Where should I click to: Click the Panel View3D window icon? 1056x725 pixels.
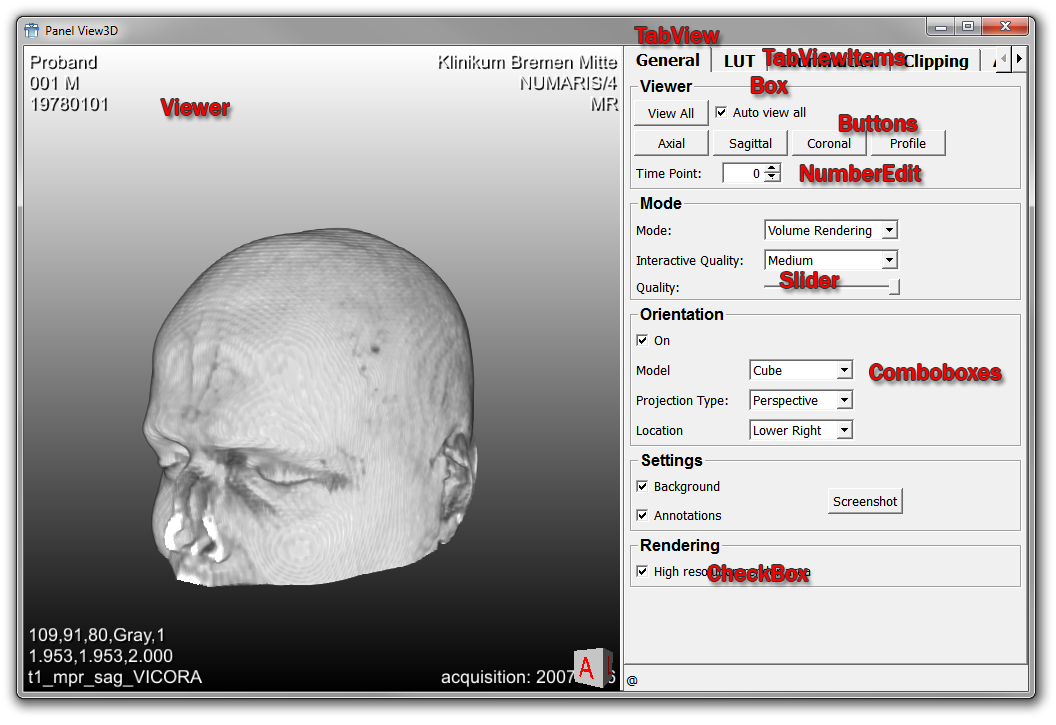click(x=32, y=31)
